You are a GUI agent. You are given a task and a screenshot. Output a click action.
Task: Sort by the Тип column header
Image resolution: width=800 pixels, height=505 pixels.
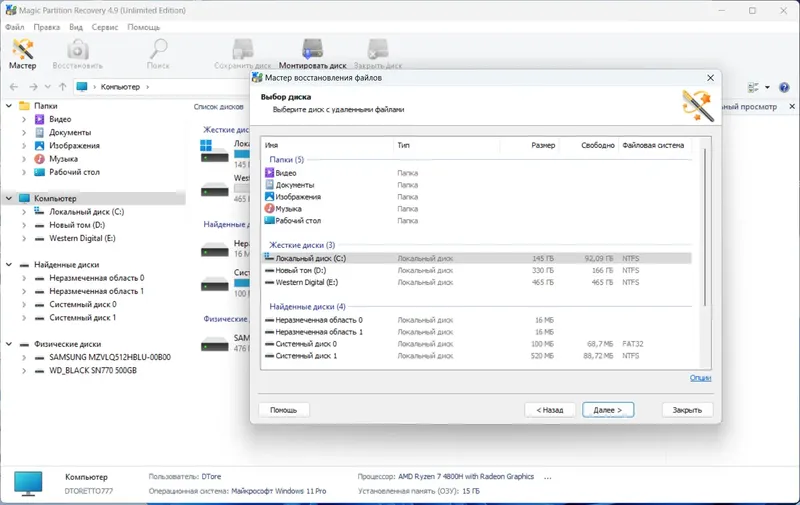pyautogui.click(x=447, y=145)
